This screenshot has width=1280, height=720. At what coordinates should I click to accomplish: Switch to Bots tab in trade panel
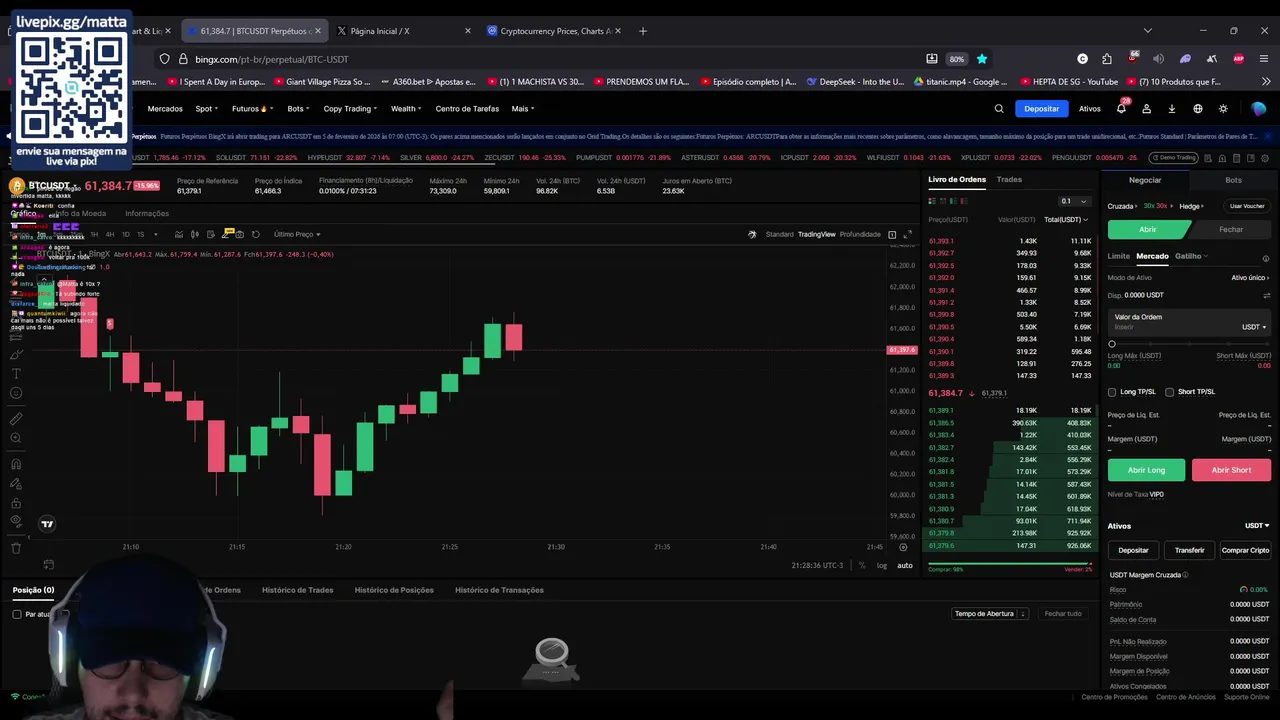(1233, 180)
